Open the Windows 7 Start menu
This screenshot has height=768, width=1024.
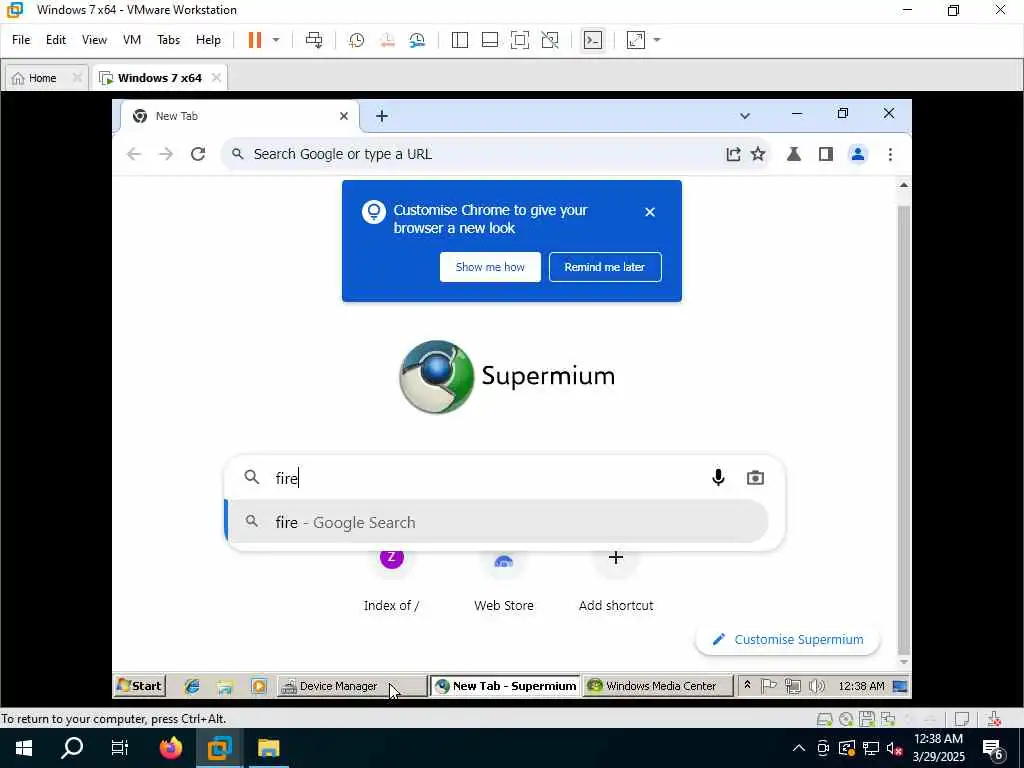coord(139,686)
